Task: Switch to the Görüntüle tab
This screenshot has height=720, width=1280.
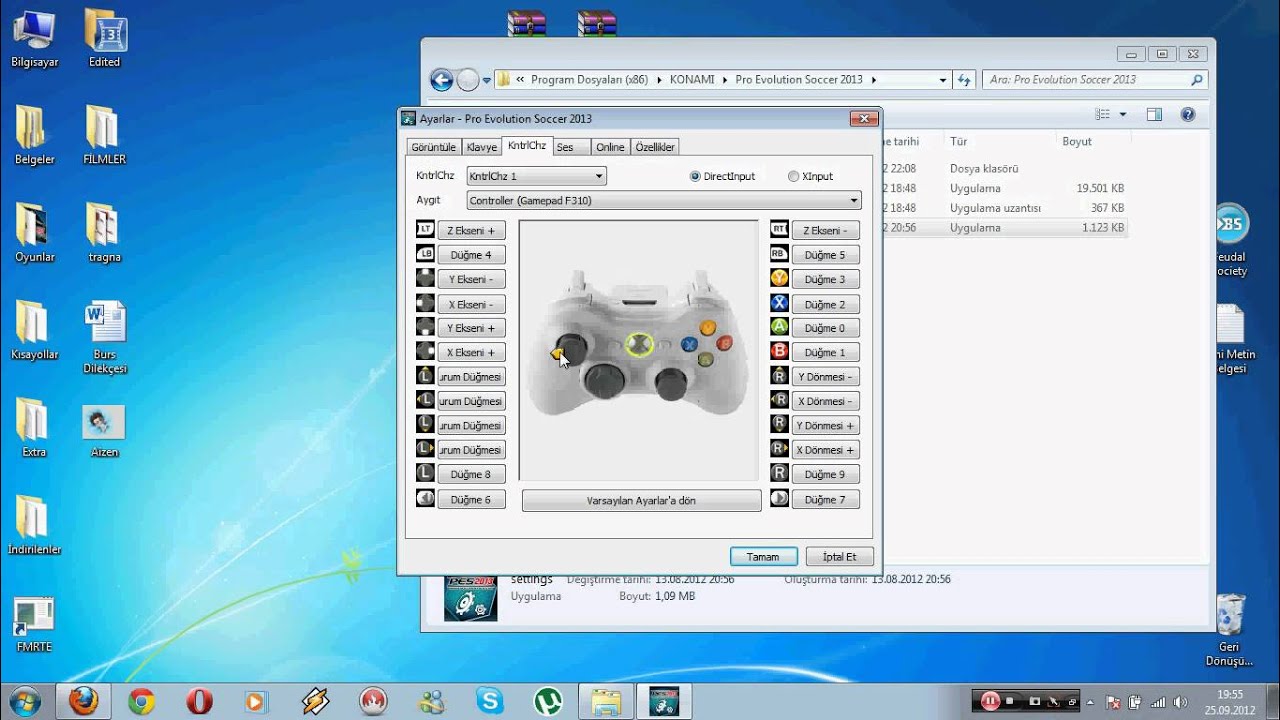Action: tap(434, 147)
